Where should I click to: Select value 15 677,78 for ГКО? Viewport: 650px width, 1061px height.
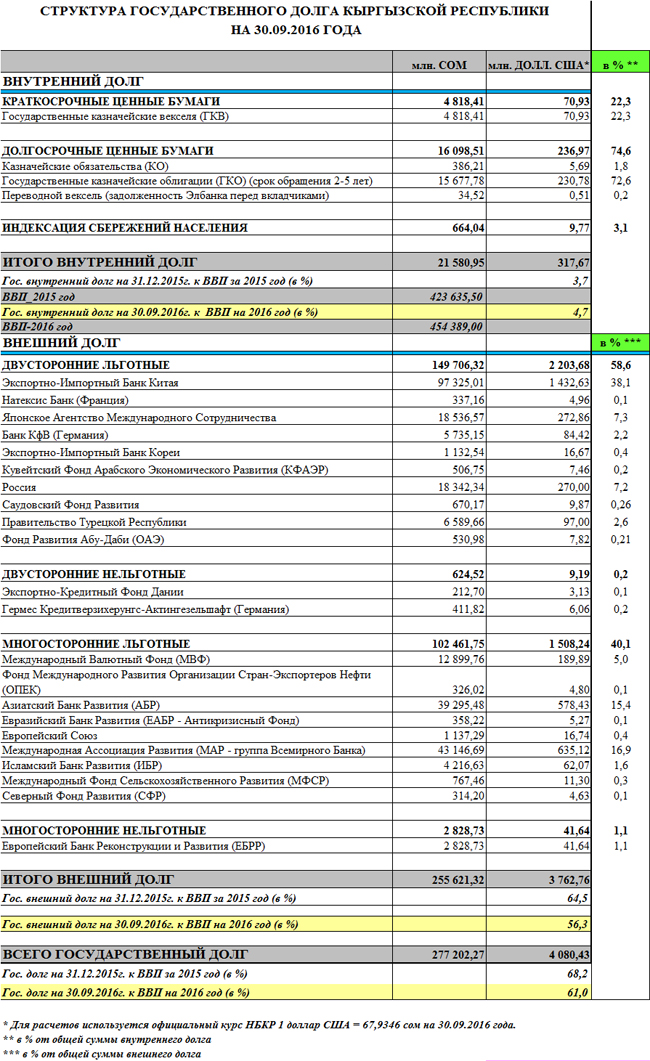(461, 181)
